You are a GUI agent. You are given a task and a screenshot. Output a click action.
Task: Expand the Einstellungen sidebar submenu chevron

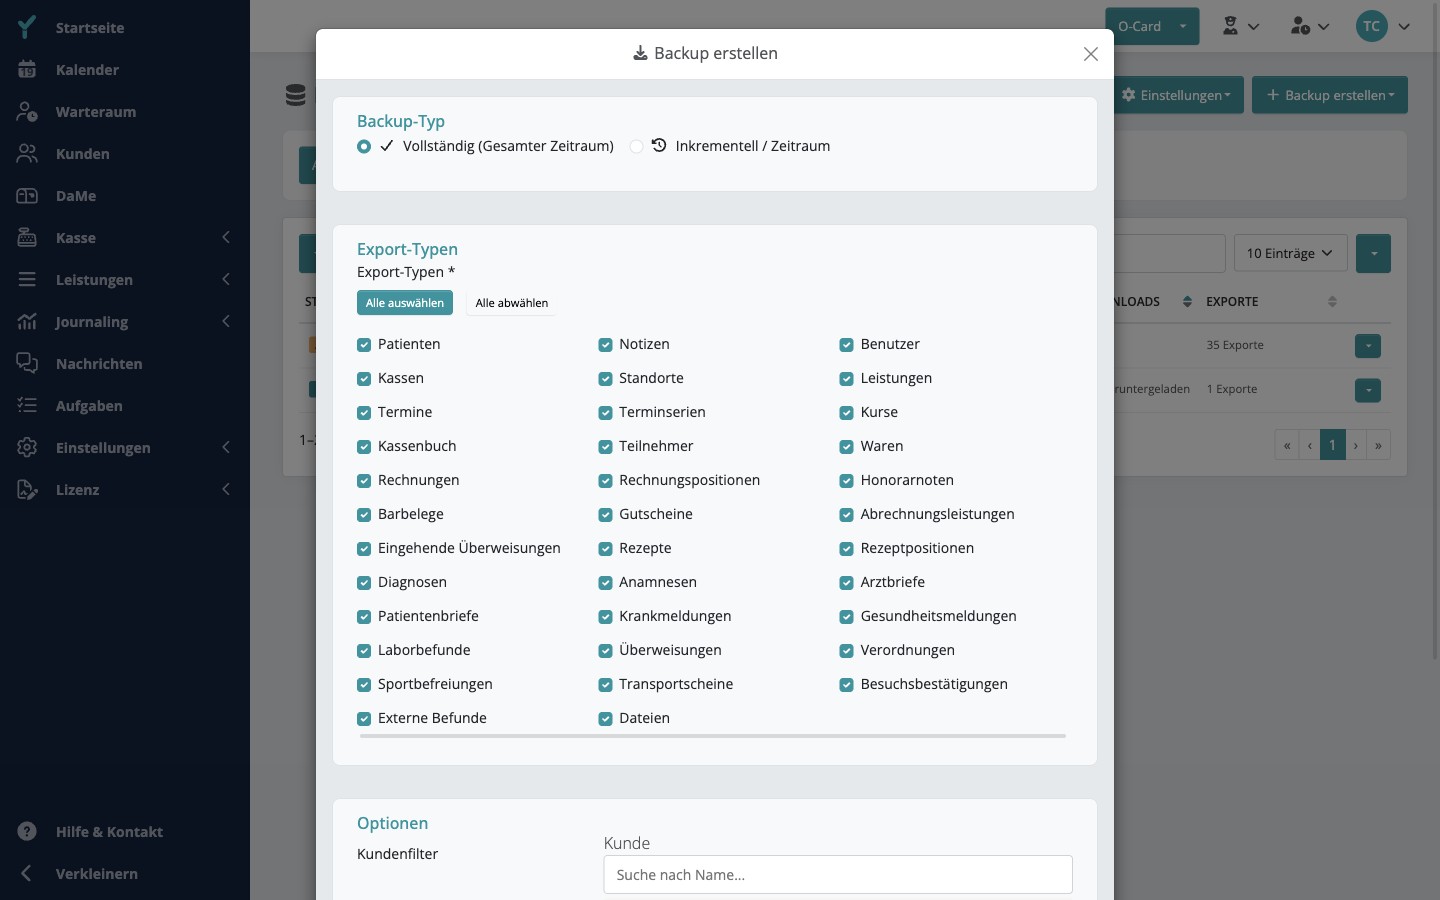point(226,447)
